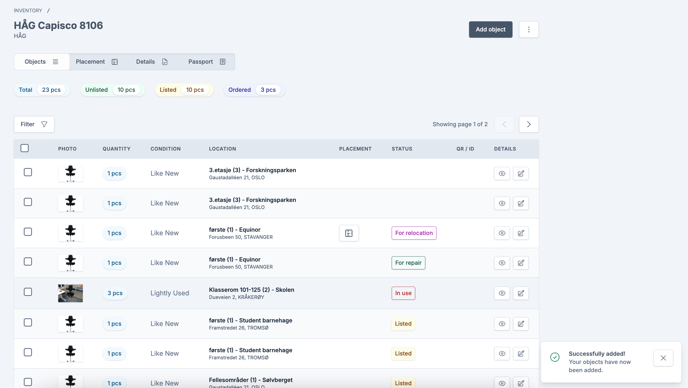Click the Add object button
This screenshot has width=688, height=388.
(490, 29)
